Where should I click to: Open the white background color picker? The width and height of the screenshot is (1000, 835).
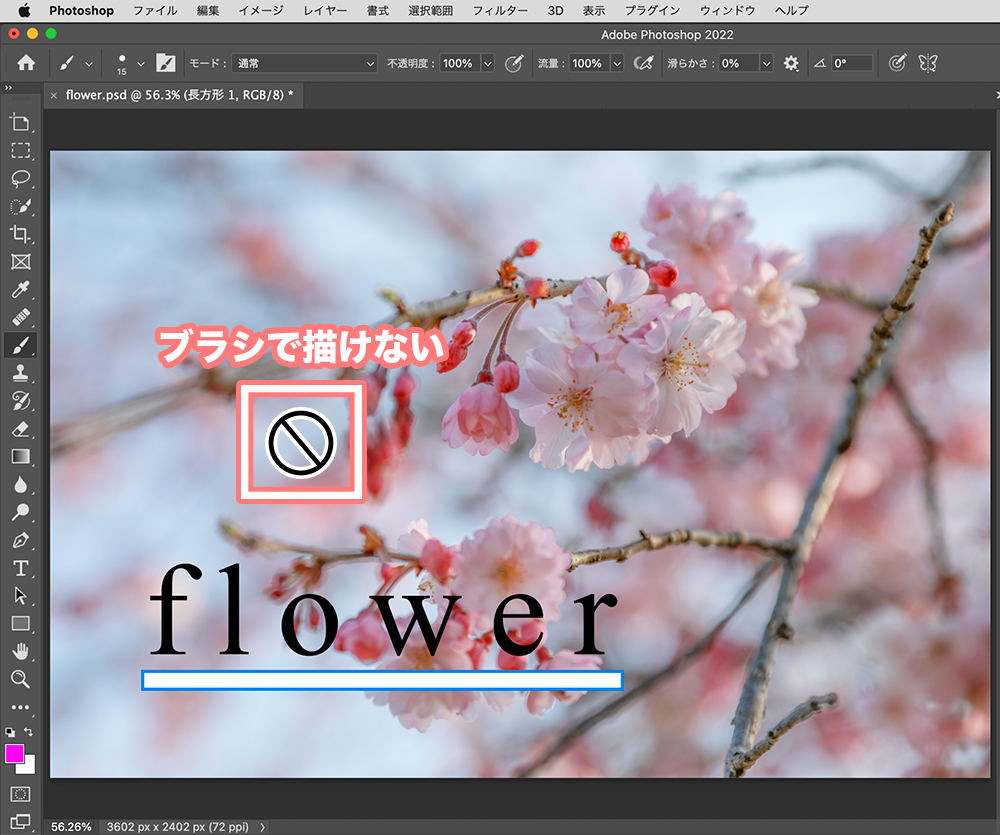point(29,766)
